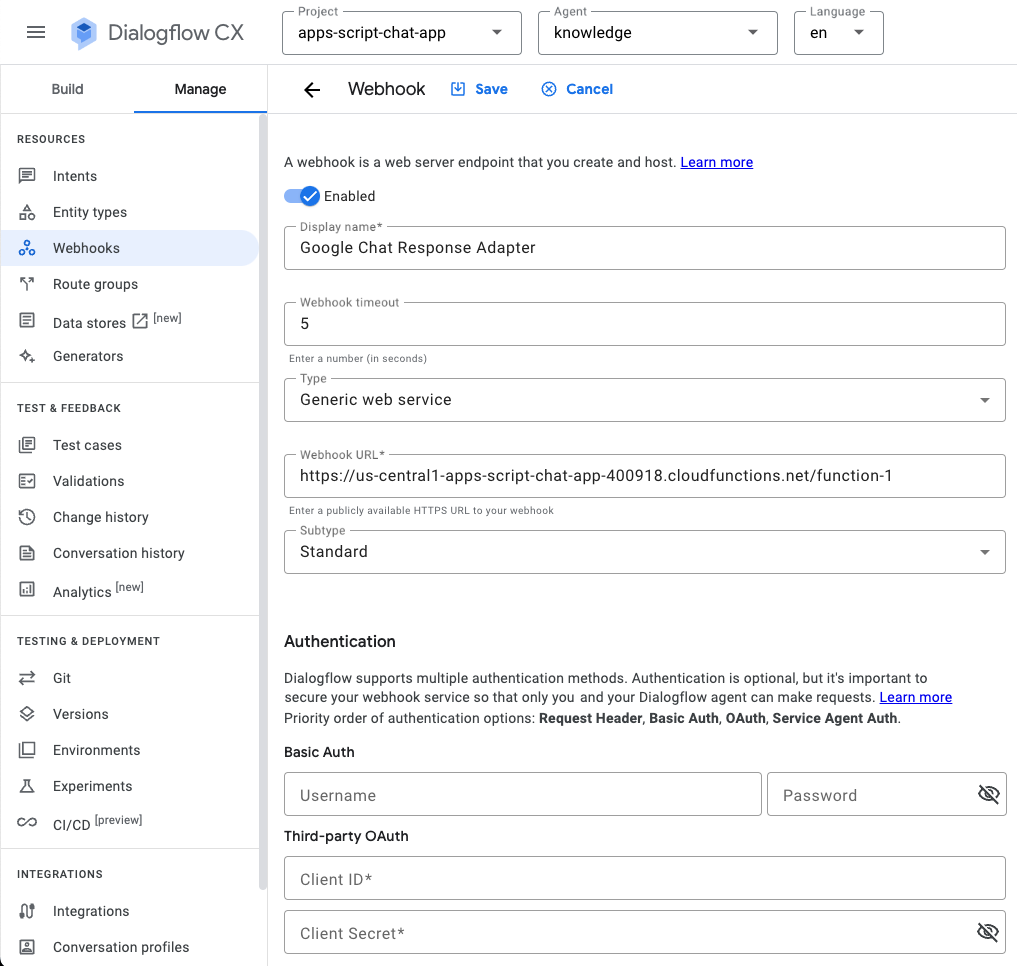Click the Entity types icon
Viewport: 1017px width, 966px height.
[x=27, y=212]
